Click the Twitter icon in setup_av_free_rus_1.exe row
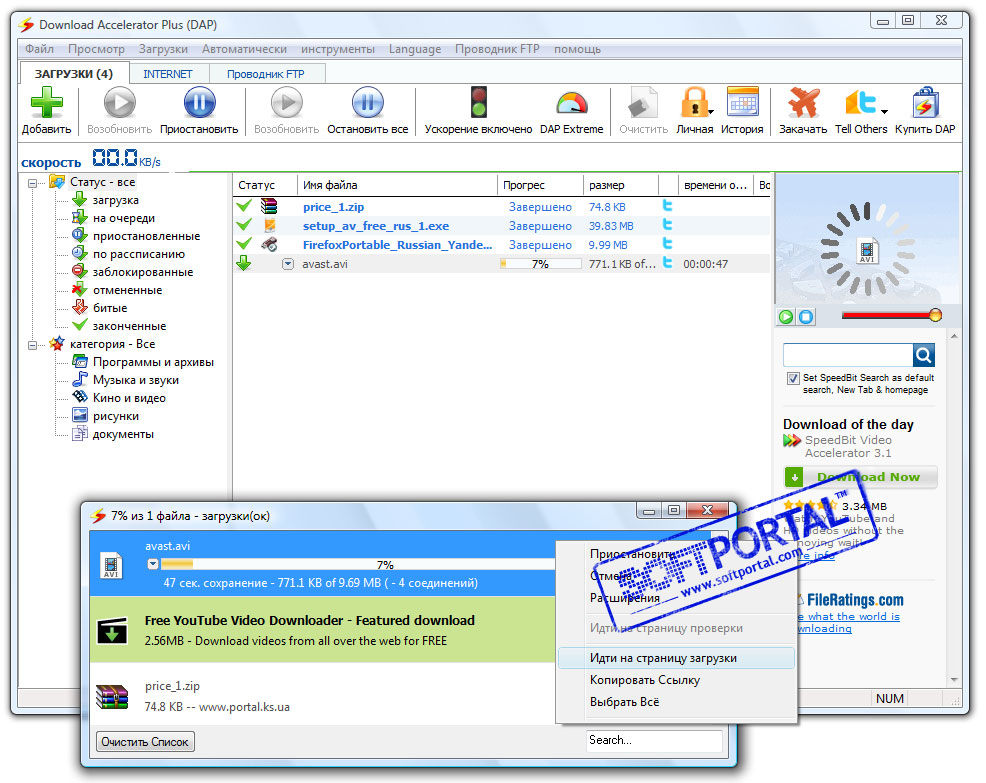 (668, 225)
